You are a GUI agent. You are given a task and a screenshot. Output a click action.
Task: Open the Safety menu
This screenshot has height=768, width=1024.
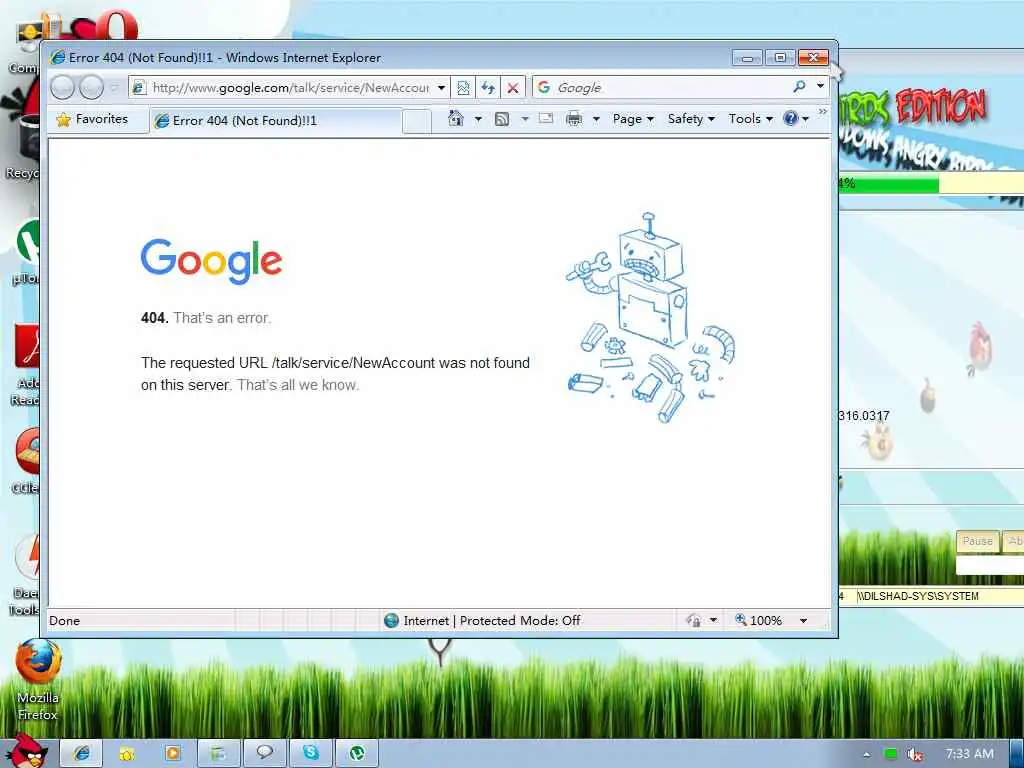pos(691,119)
